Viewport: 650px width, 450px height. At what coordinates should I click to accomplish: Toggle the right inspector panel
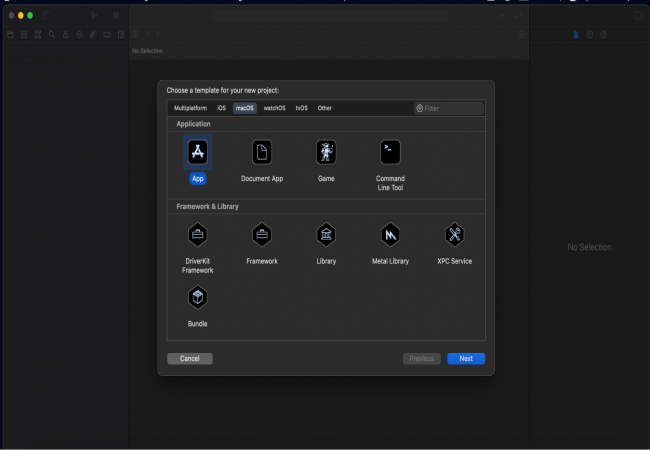click(639, 15)
